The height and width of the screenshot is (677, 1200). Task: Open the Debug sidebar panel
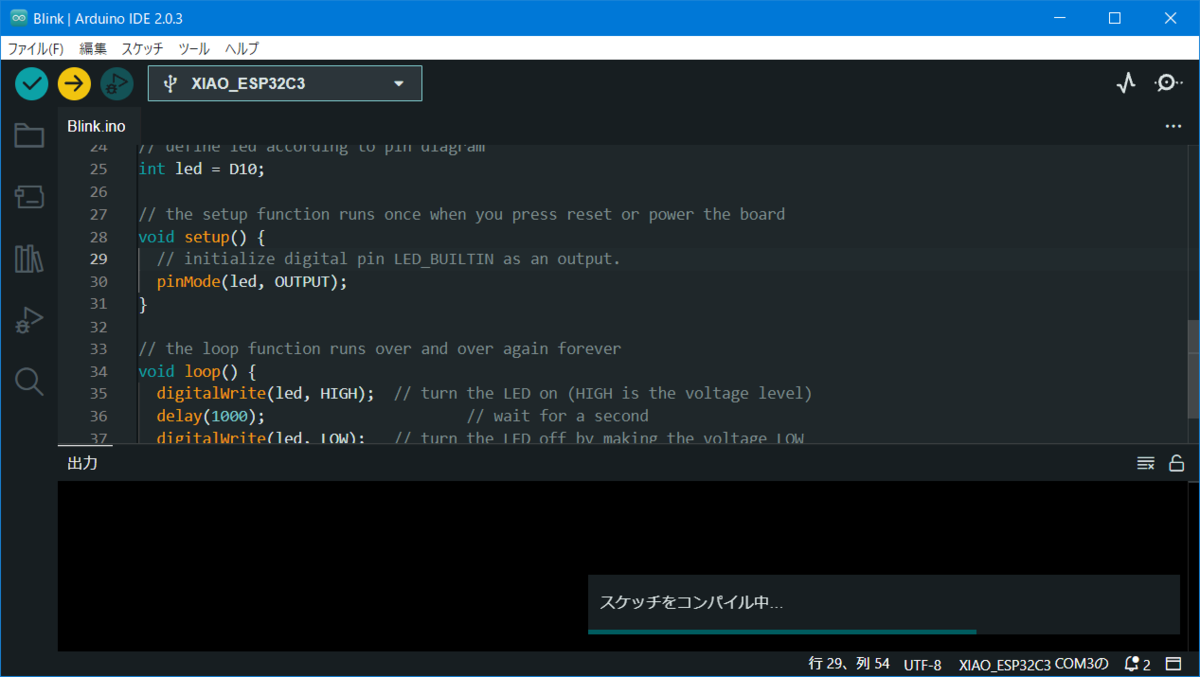pyautogui.click(x=29, y=320)
